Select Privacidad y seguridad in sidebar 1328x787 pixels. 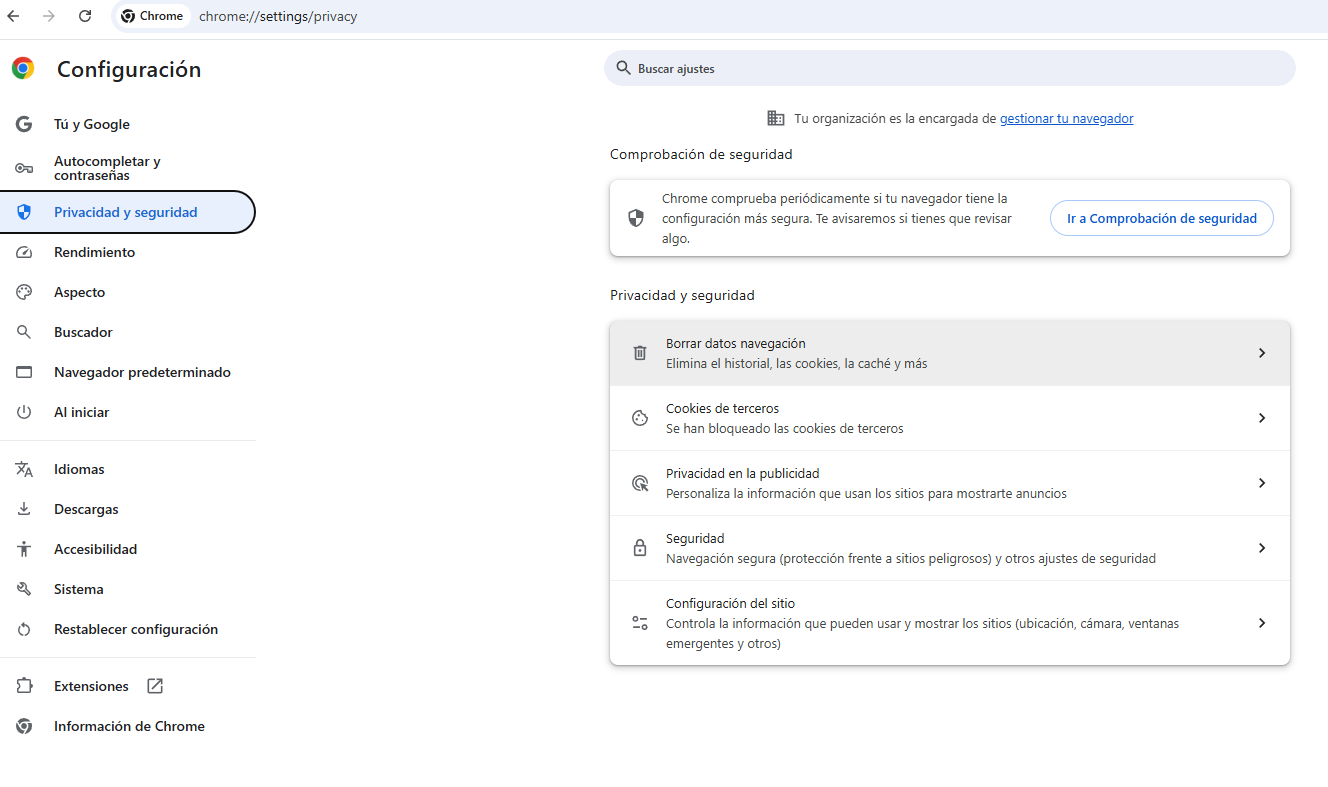click(128, 212)
